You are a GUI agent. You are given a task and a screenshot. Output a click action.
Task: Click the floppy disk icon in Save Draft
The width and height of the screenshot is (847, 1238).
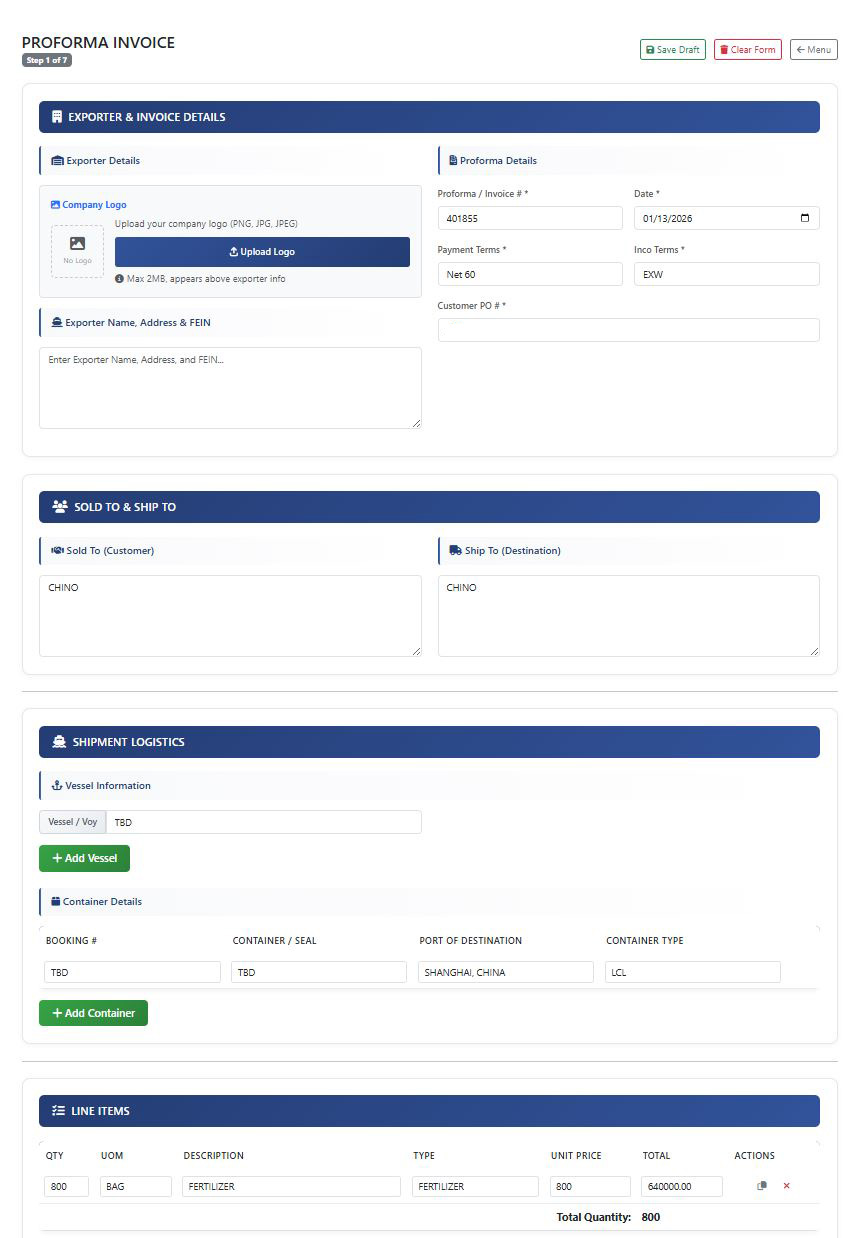pyautogui.click(x=651, y=49)
